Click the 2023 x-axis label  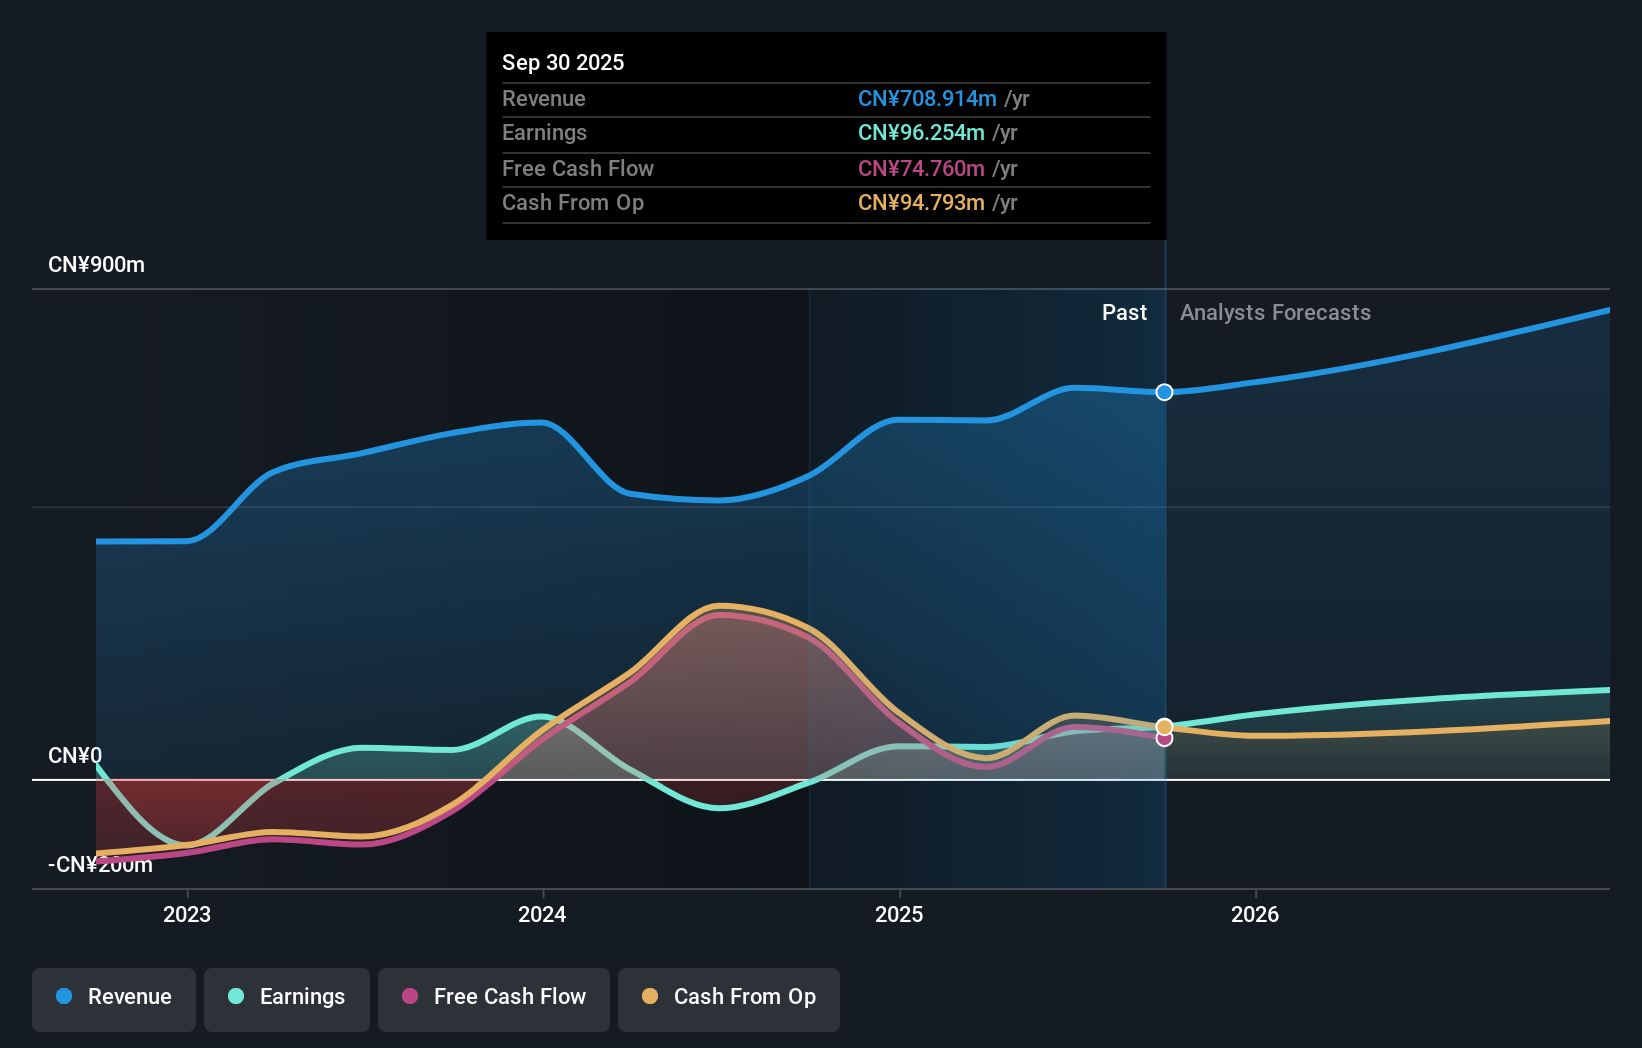pos(187,914)
